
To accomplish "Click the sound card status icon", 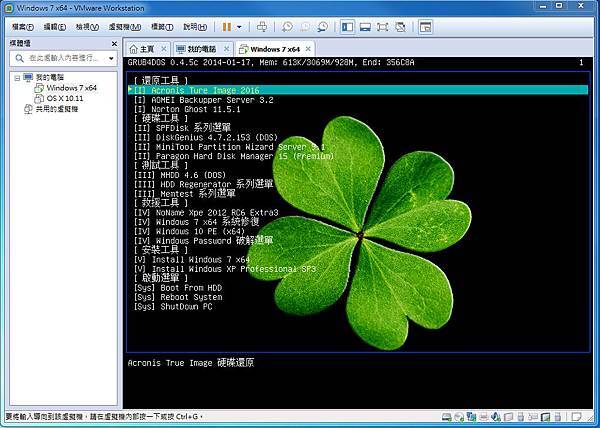I will 496,417.
